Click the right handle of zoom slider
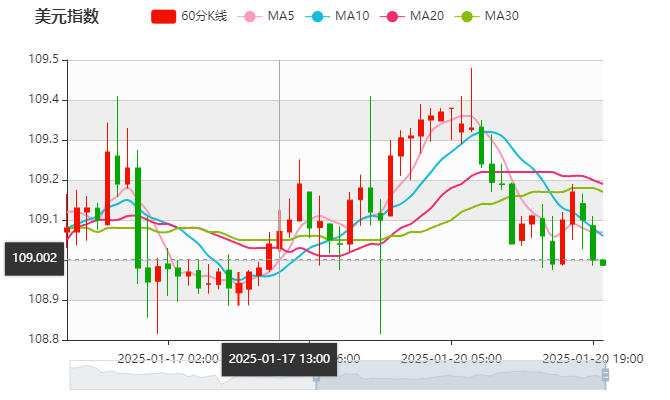This screenshot has width=670, height=400. coord(606,375)
